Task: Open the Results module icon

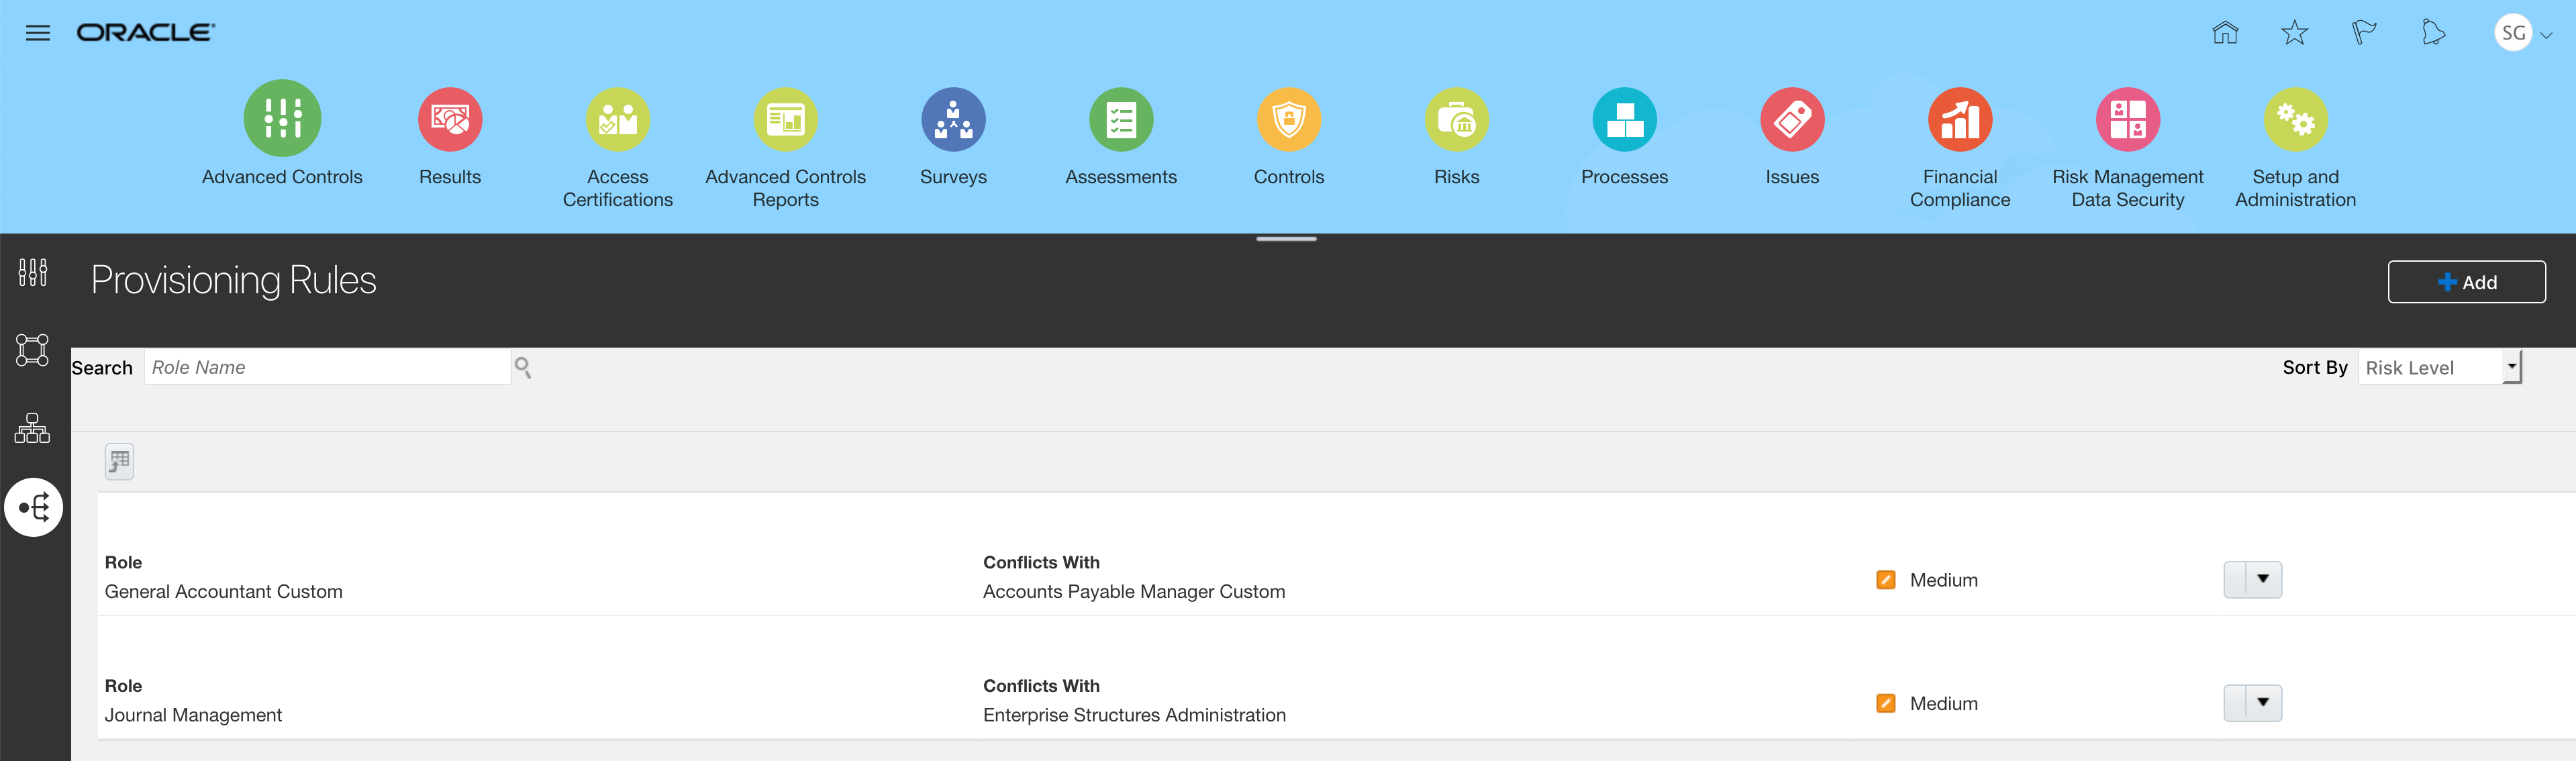Action: tap(450, 120)
